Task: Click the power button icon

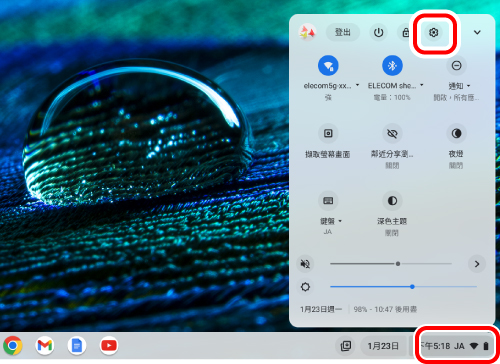Action: coord(378,33)
